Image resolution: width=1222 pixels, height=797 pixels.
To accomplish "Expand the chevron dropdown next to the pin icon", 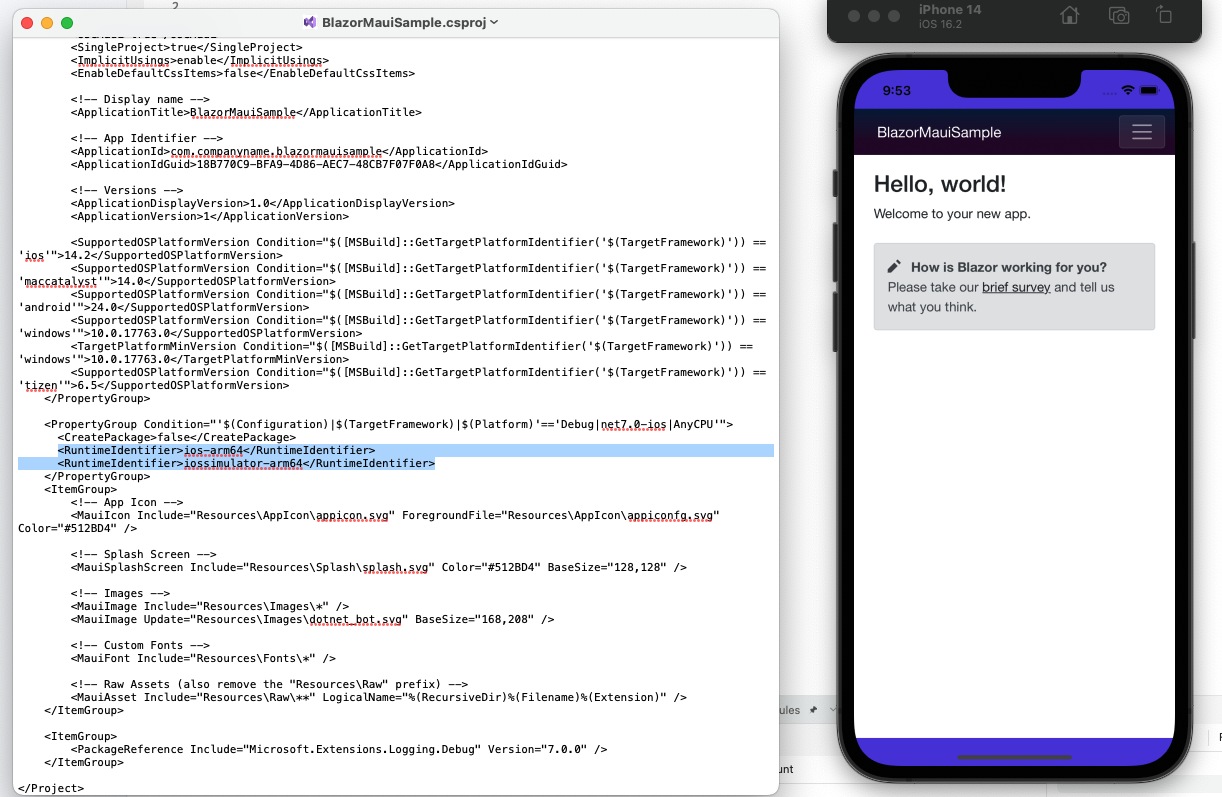I will click(x=834, y=710).
